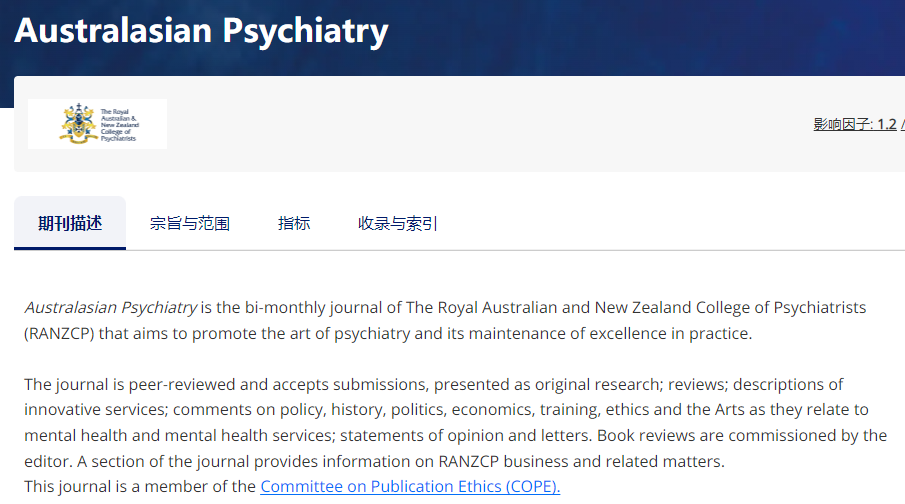Open the 影响因子: 1.2 link

coord(855,124)
